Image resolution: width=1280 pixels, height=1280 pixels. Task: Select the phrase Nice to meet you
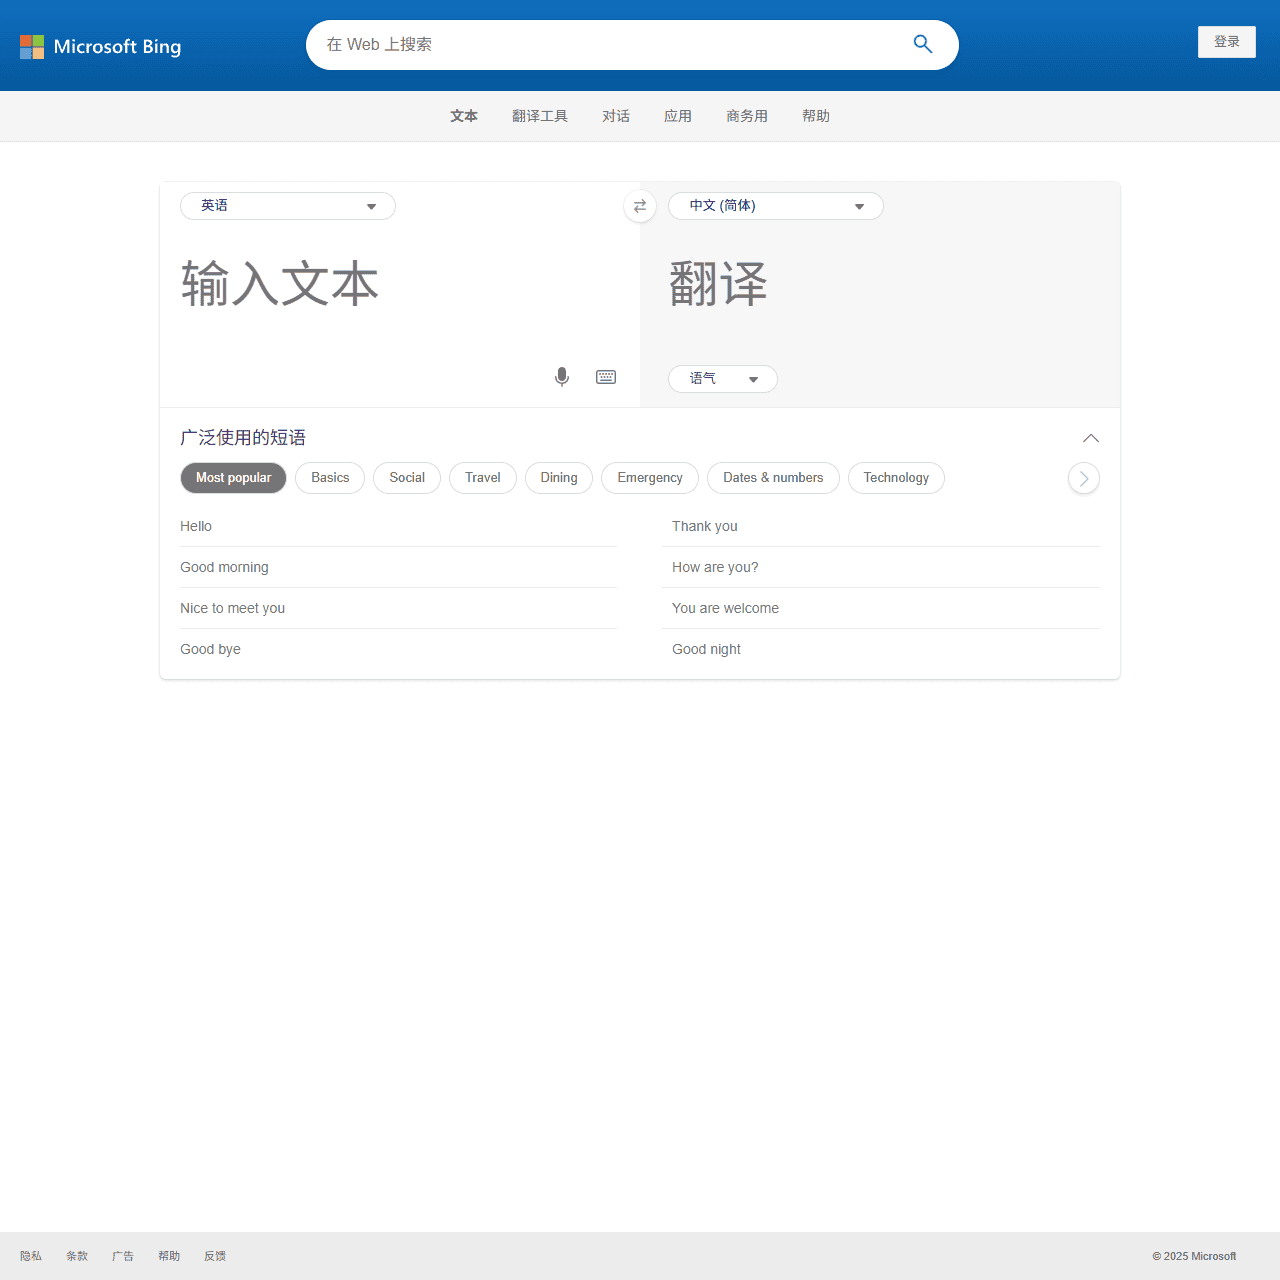232,607
